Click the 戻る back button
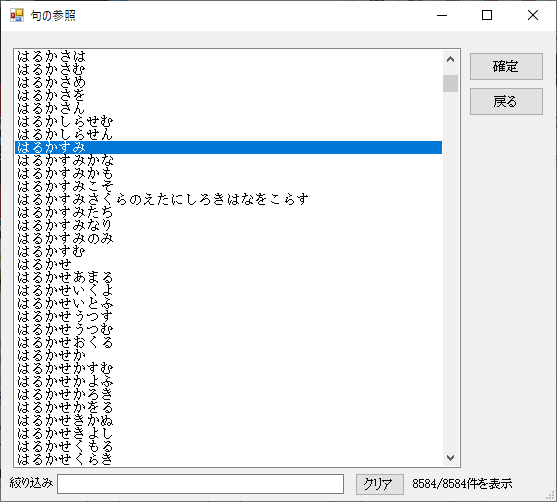The height and width of the screenshot is (502, 557). [x=506, y=102]
